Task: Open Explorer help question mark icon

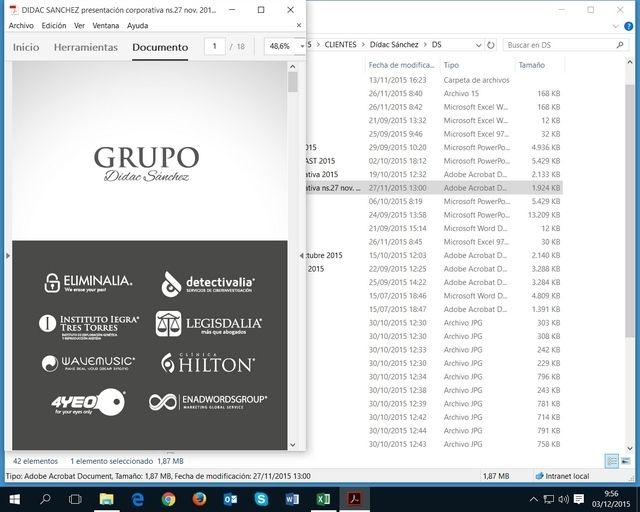Action: (x=627, y=28)
